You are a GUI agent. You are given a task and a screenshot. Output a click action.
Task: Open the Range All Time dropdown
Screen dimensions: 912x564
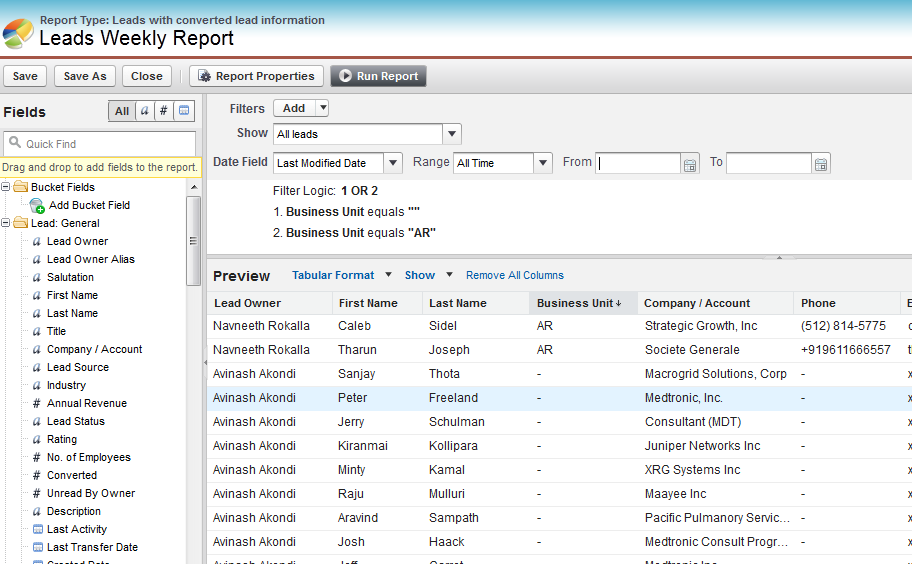[x=542, y=163]
